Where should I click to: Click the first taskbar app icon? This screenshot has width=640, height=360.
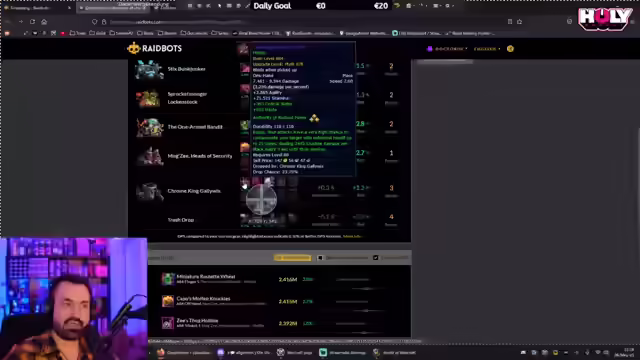click(x=161, y=353)
